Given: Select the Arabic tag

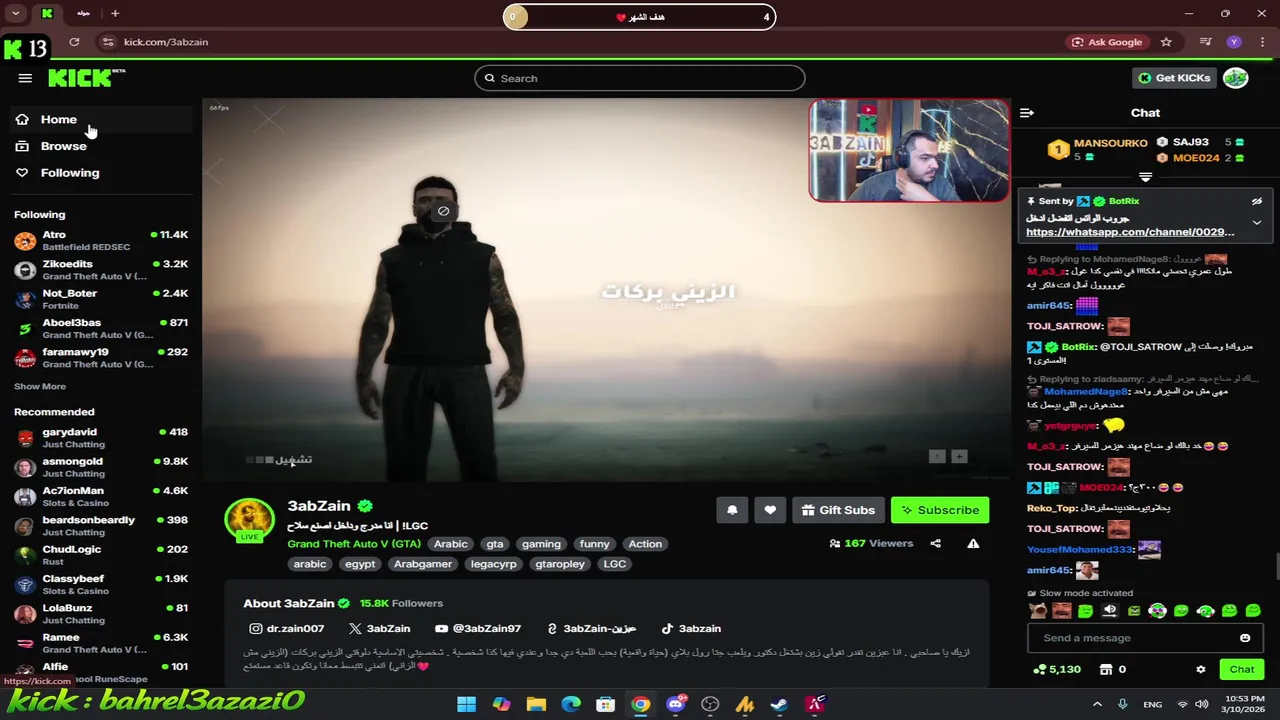Looking at the screenshot, I should (450, 544).
